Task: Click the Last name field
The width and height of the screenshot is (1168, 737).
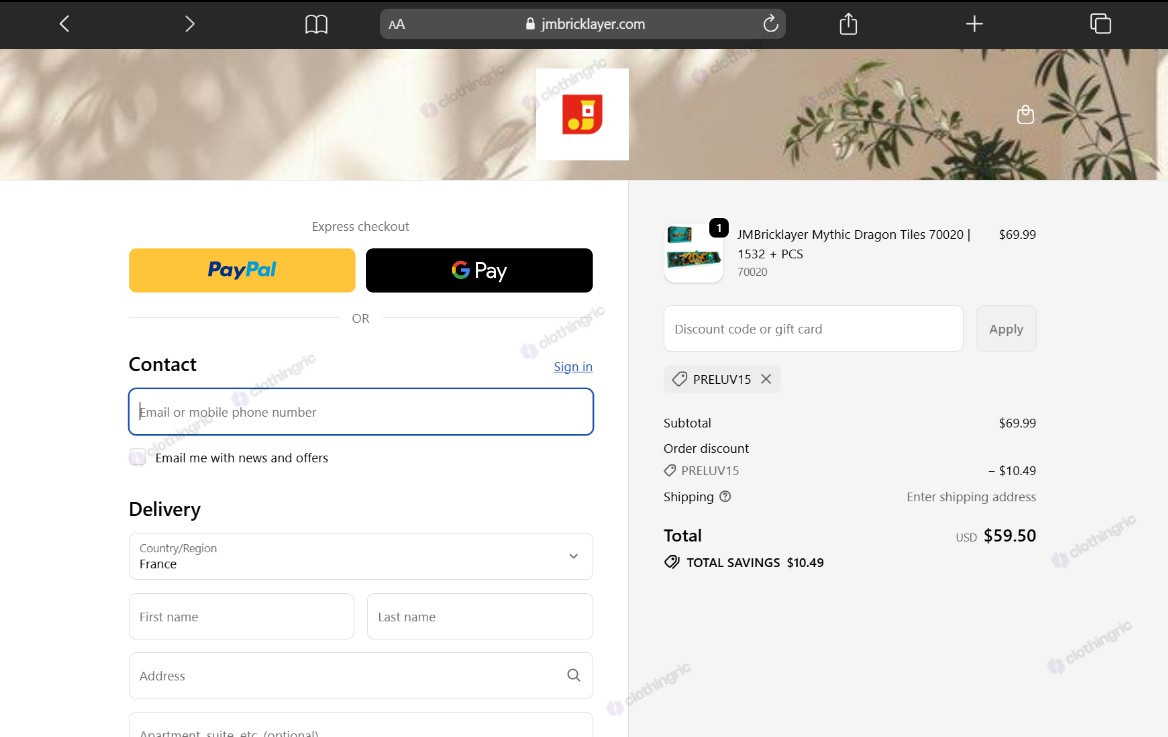Action: pos(480,616)
